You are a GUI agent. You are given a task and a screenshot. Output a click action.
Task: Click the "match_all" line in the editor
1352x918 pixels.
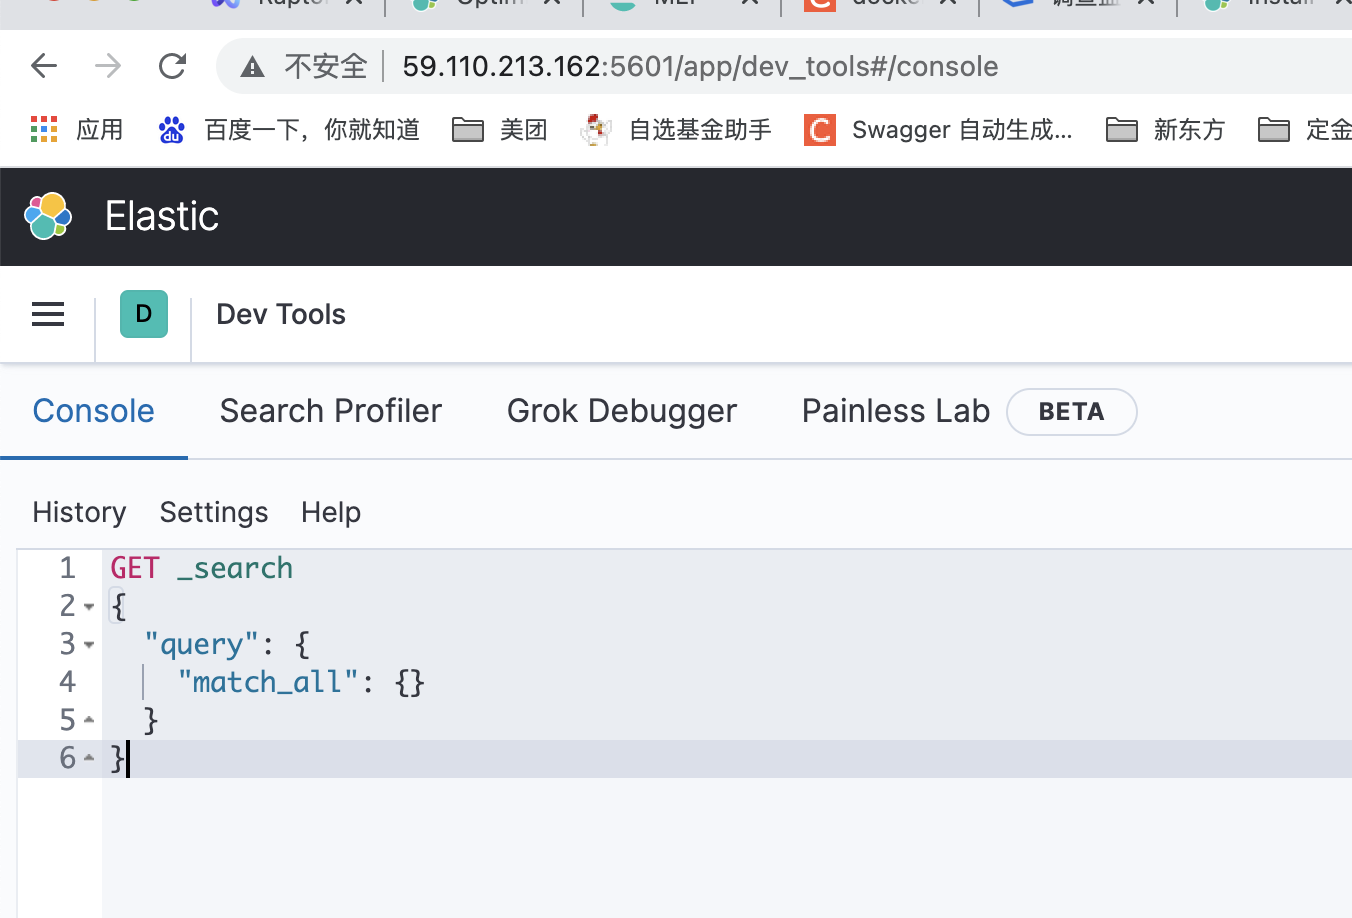[x=301, y=682]
